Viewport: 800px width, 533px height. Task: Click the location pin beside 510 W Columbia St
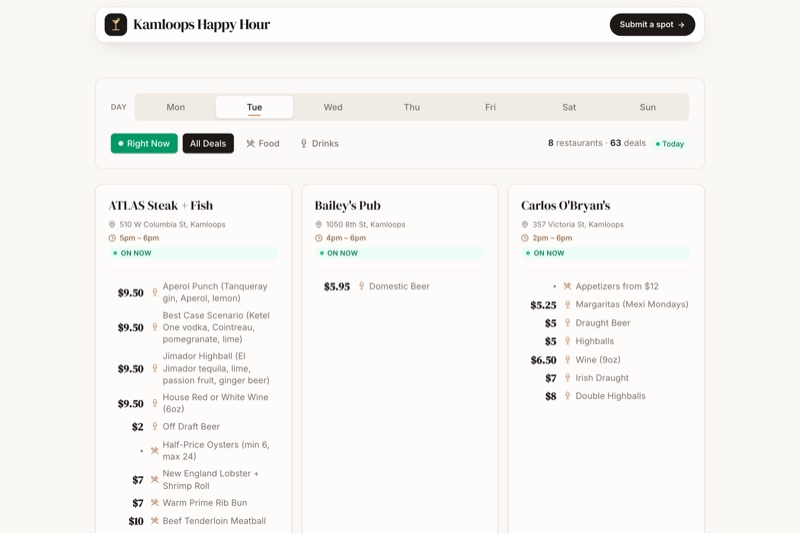(x=112, y=224)
